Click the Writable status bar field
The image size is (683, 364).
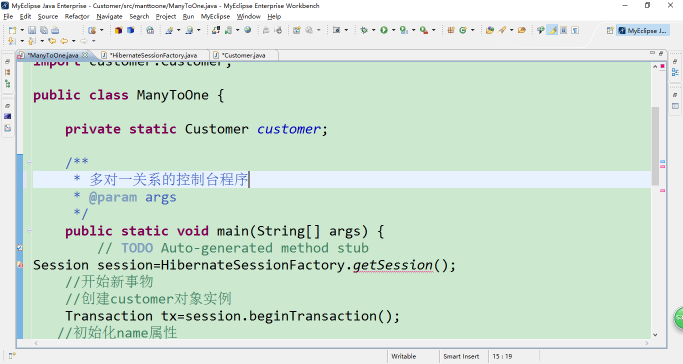click(x=404, y=356)
